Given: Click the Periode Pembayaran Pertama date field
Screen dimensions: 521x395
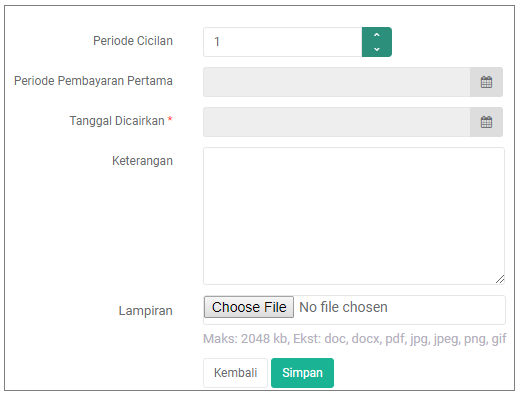Looking at the screenshot, I should tap(337, 82).
